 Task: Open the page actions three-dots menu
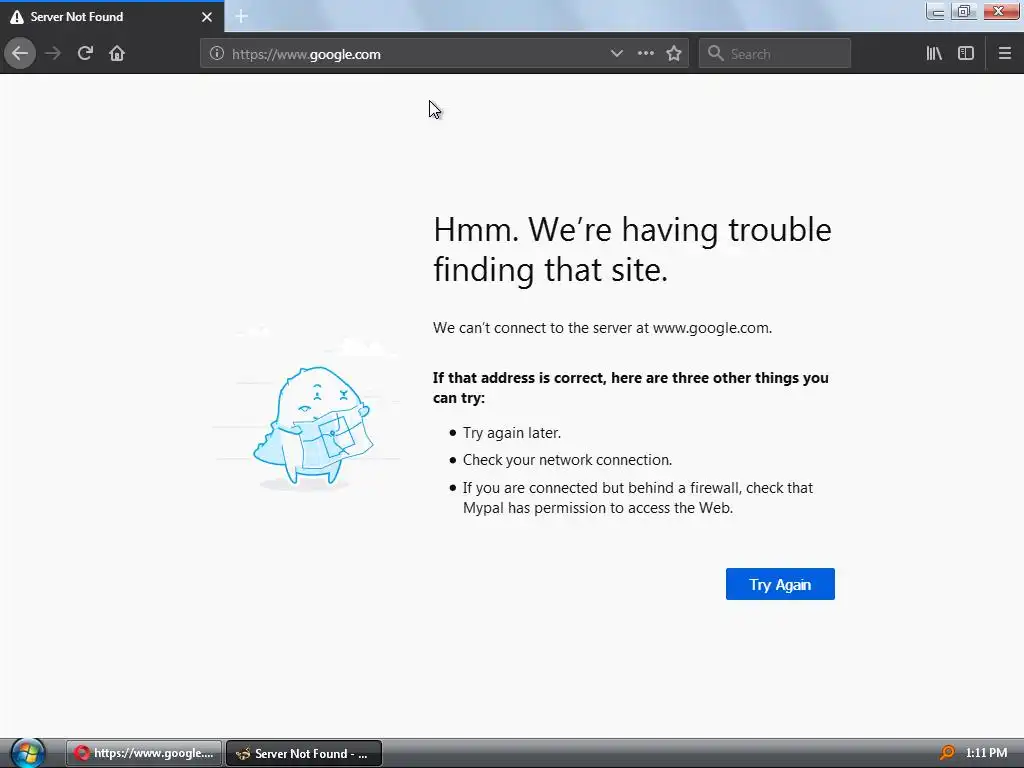click(645, 54)
